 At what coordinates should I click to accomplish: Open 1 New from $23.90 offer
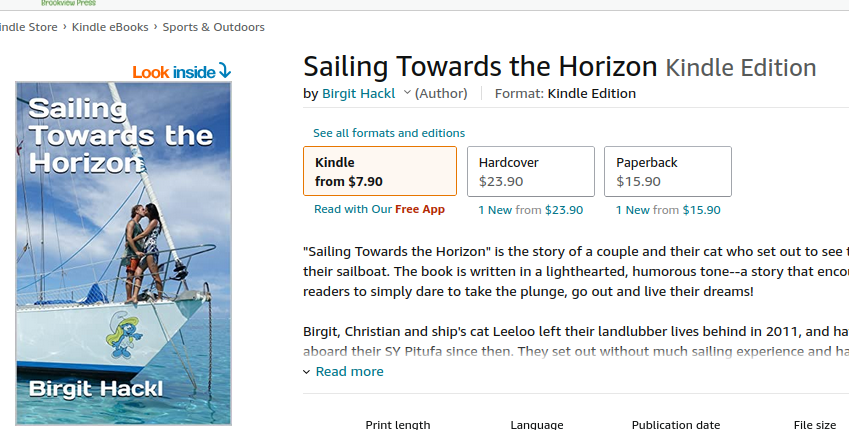click(x=531, y=210)
